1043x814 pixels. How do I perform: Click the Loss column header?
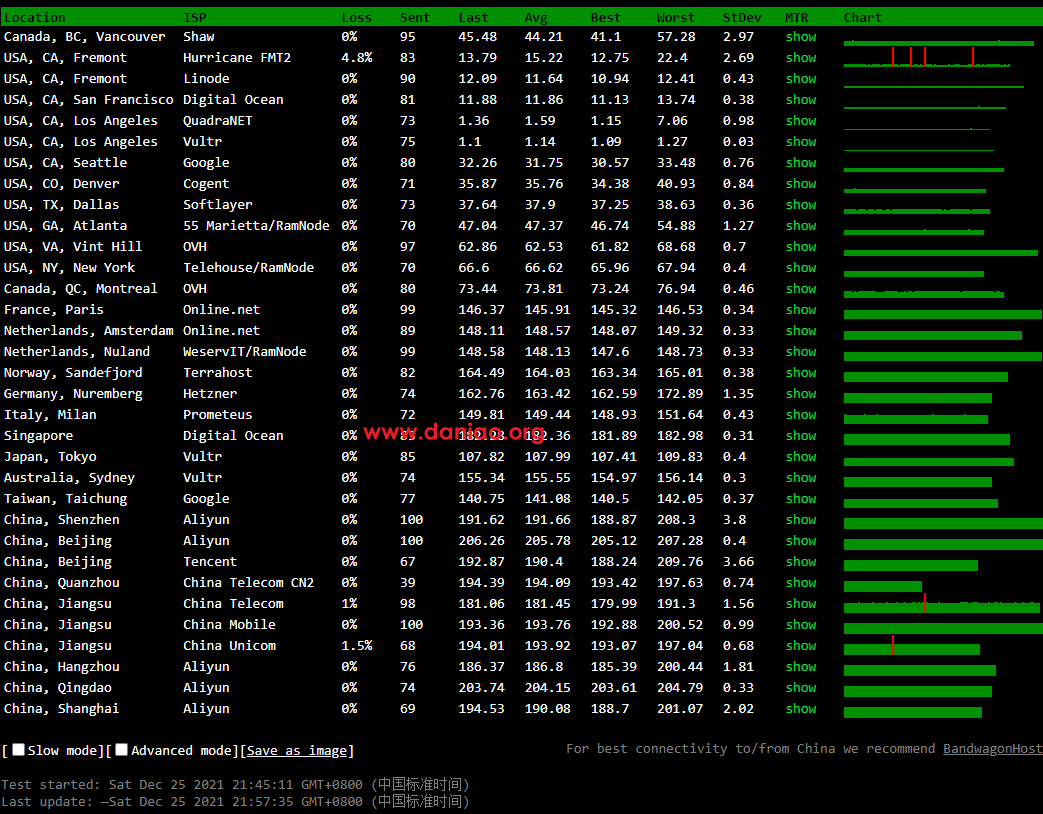click(x=357, y=17)
